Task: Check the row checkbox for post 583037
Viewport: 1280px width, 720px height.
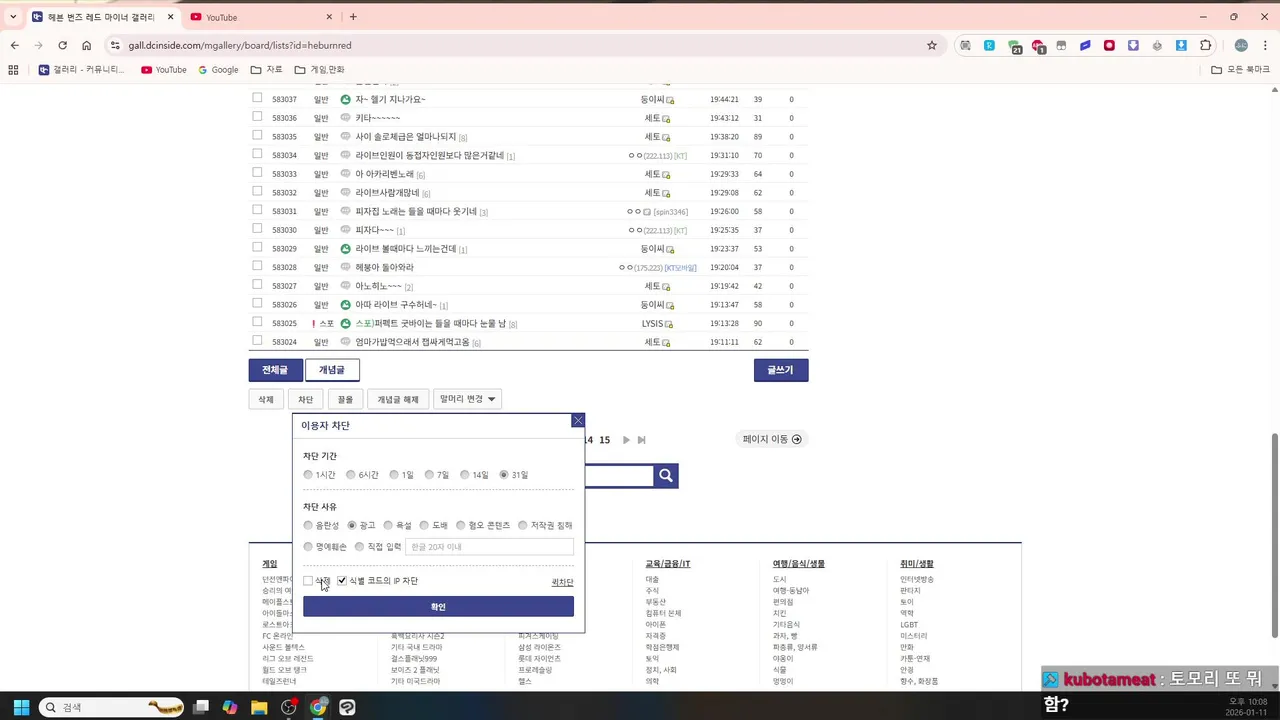Action: [257, 98]
